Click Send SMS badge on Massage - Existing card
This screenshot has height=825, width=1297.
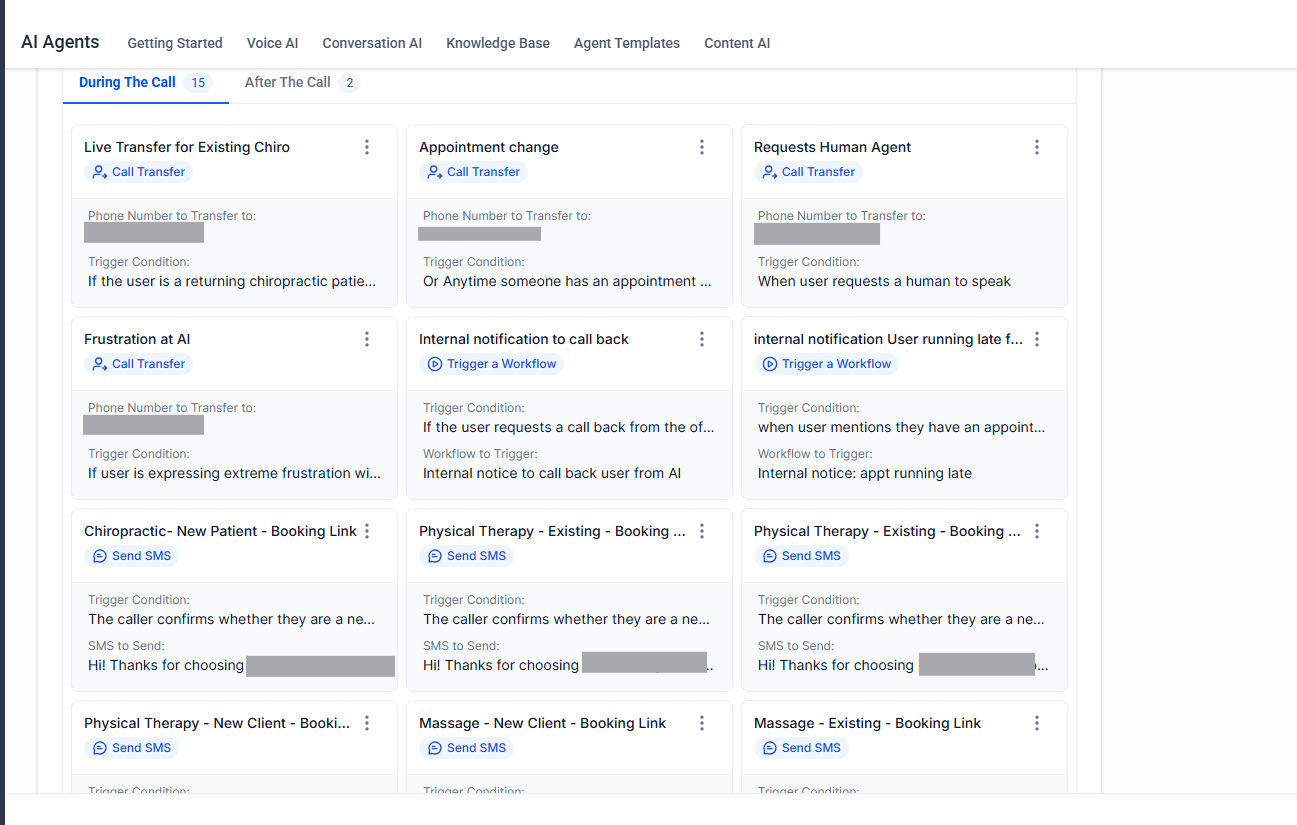802,748
